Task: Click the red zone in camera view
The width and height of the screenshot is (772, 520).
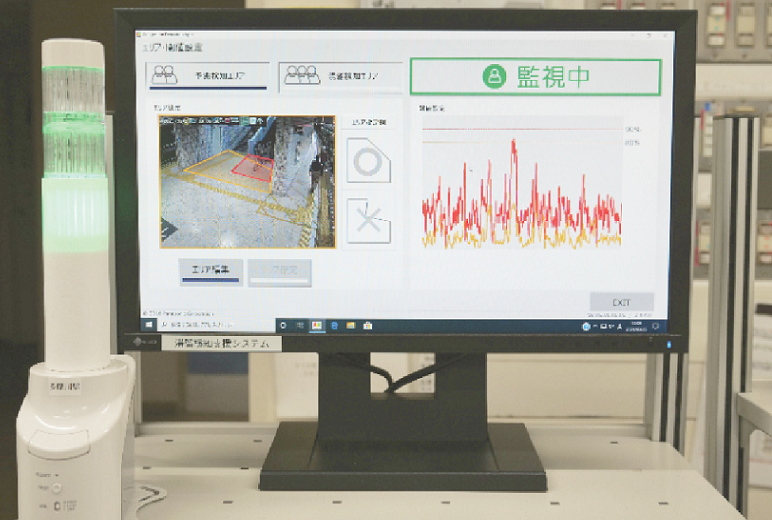Action: click(x=253, y=168)
